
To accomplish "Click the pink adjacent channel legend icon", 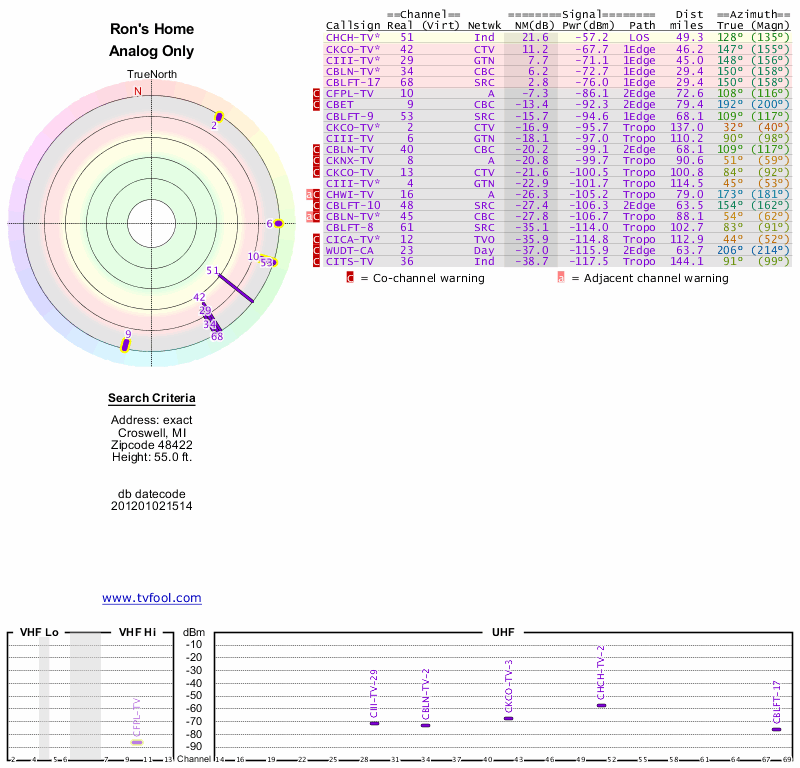I will tap(561, 278).
